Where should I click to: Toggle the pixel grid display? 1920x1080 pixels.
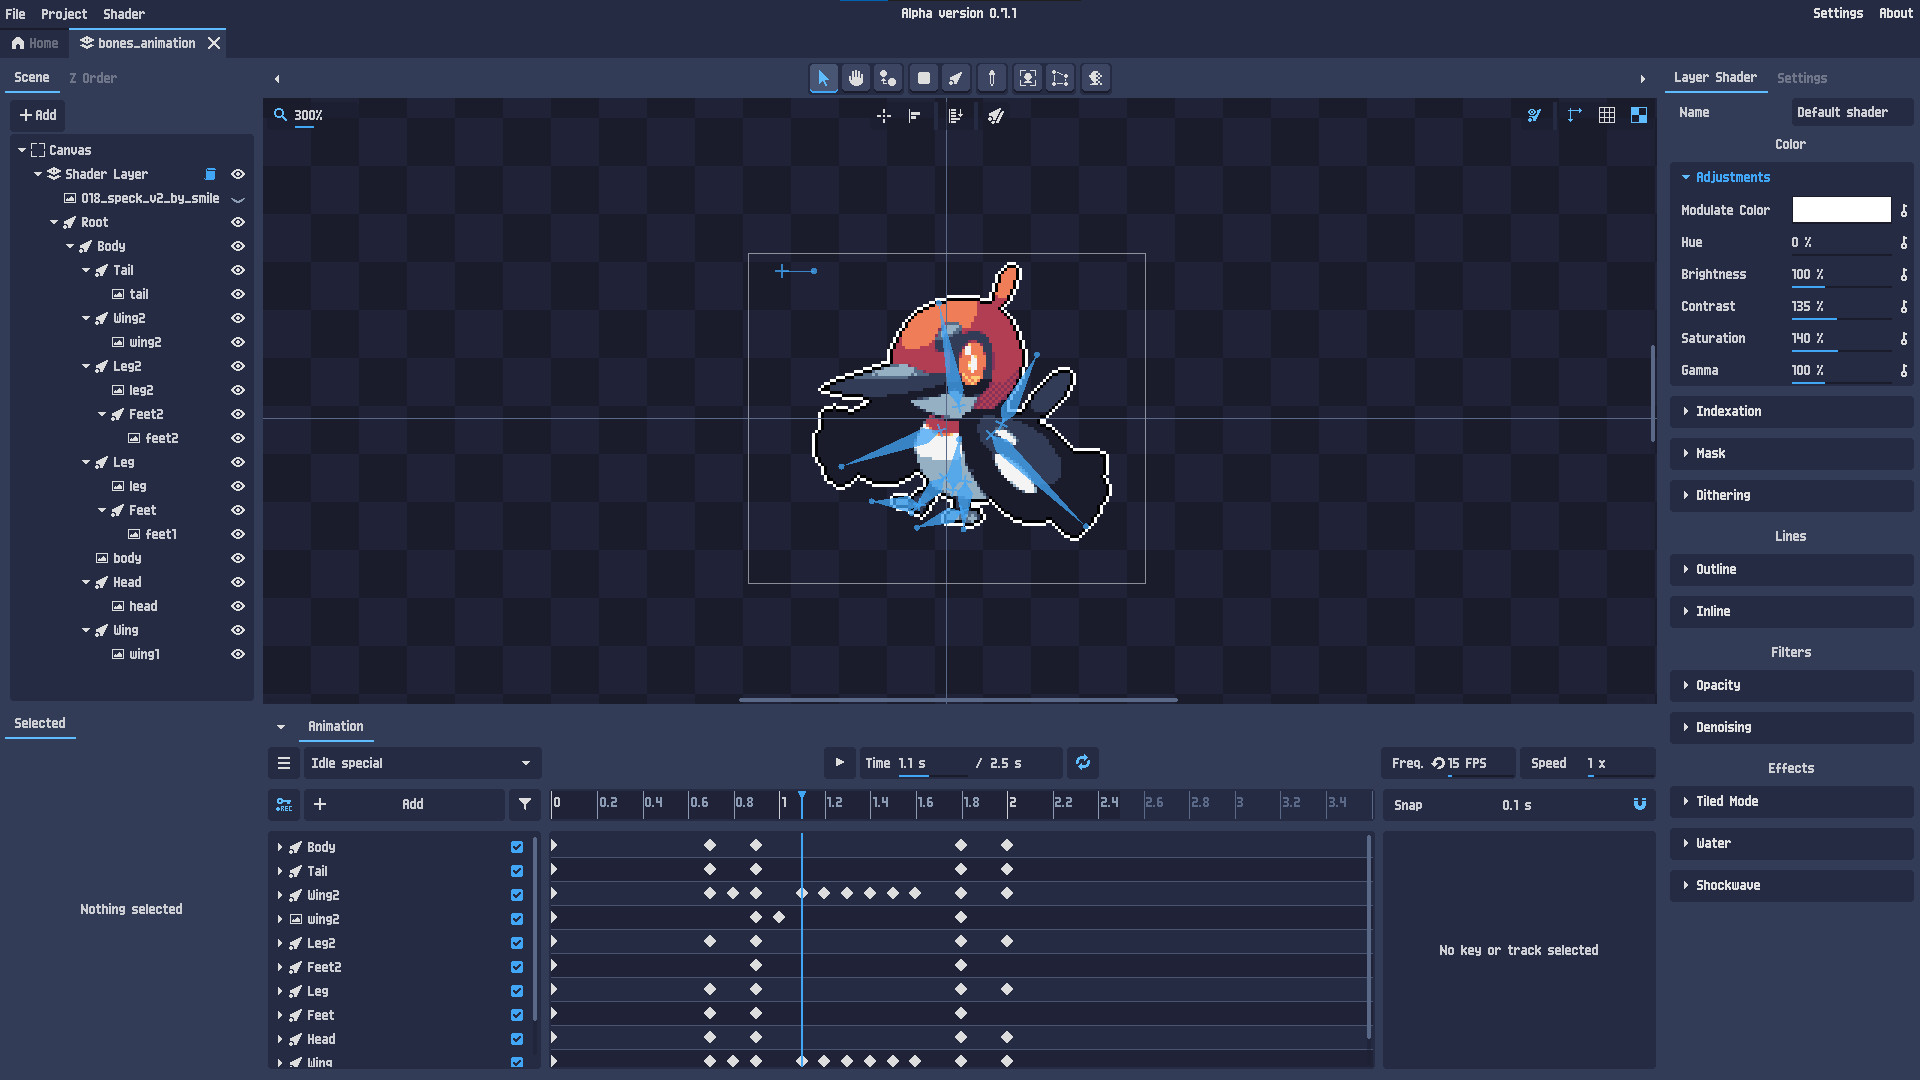1607,115
